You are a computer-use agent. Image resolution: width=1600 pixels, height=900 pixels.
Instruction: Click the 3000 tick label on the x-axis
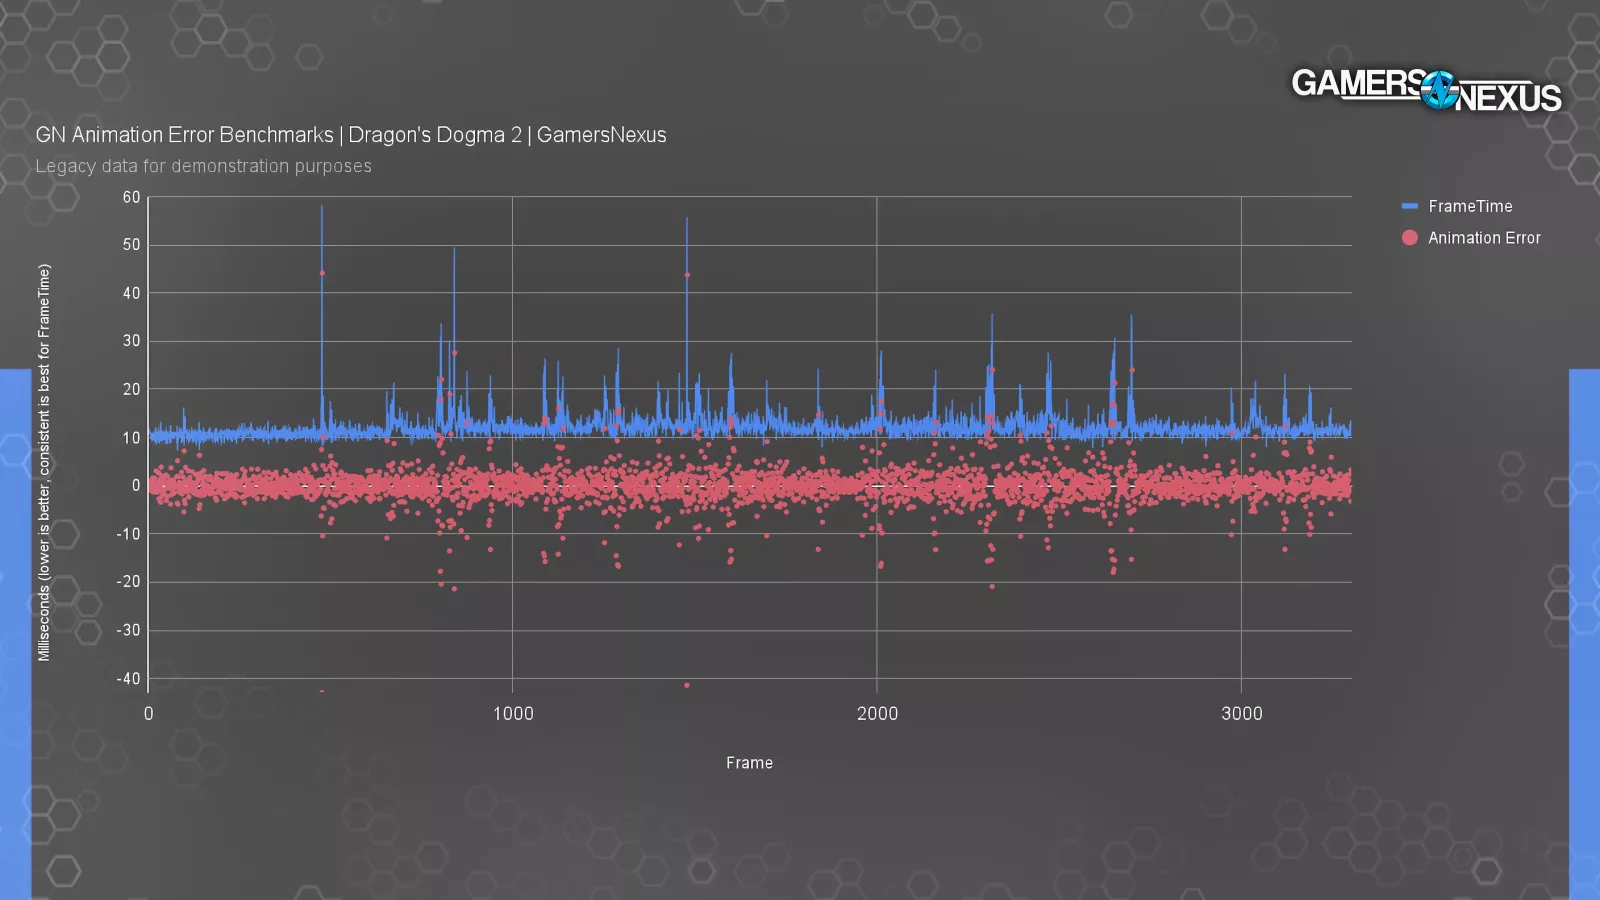pos(1241,714)
